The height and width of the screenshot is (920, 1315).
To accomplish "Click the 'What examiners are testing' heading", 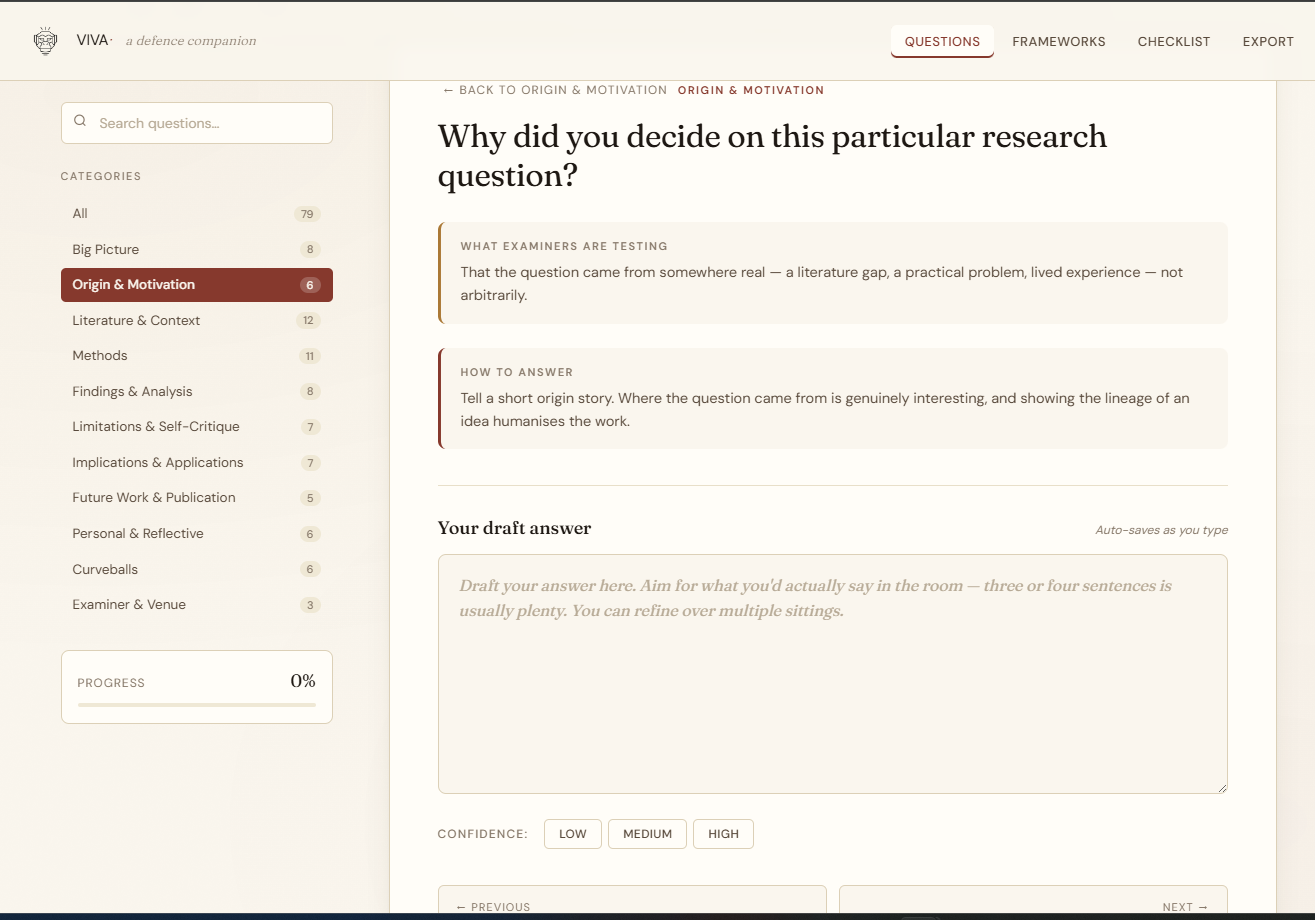I will pyautogui.click(x=564, y=246).
